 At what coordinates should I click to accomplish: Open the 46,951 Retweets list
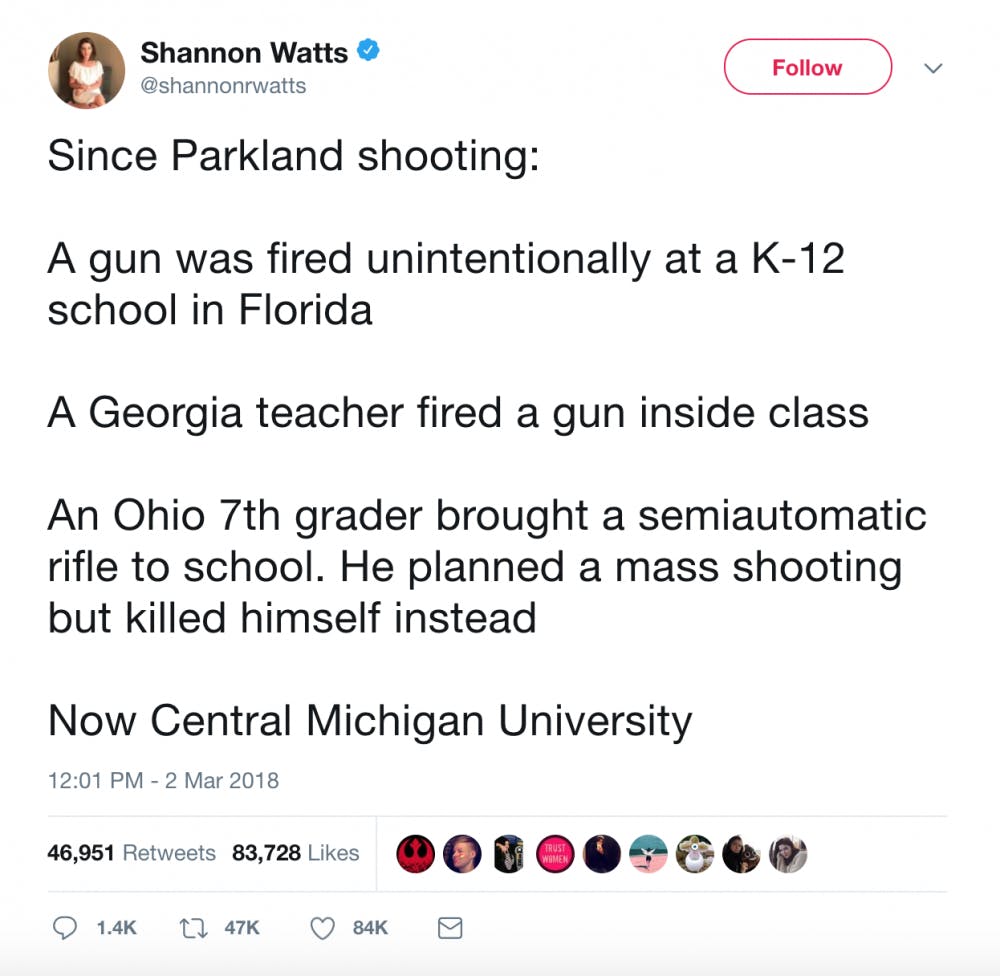pos(131,853)
